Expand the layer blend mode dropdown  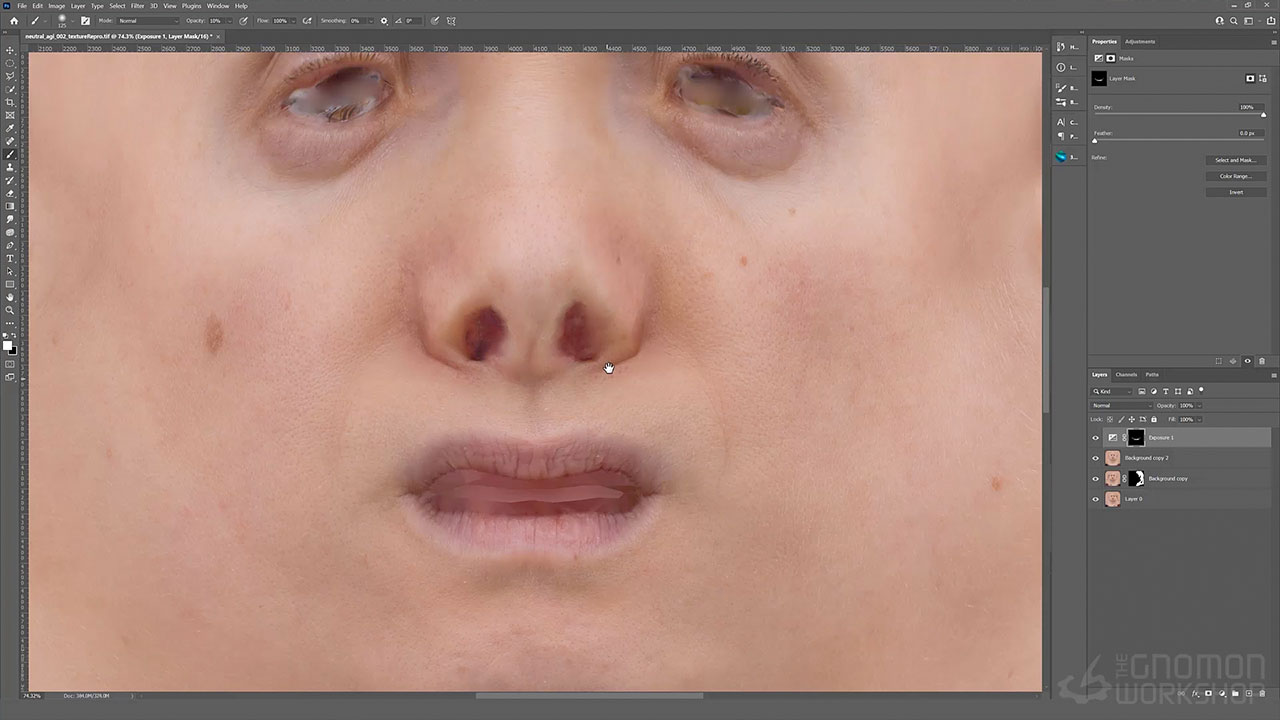pos(1120,405)
